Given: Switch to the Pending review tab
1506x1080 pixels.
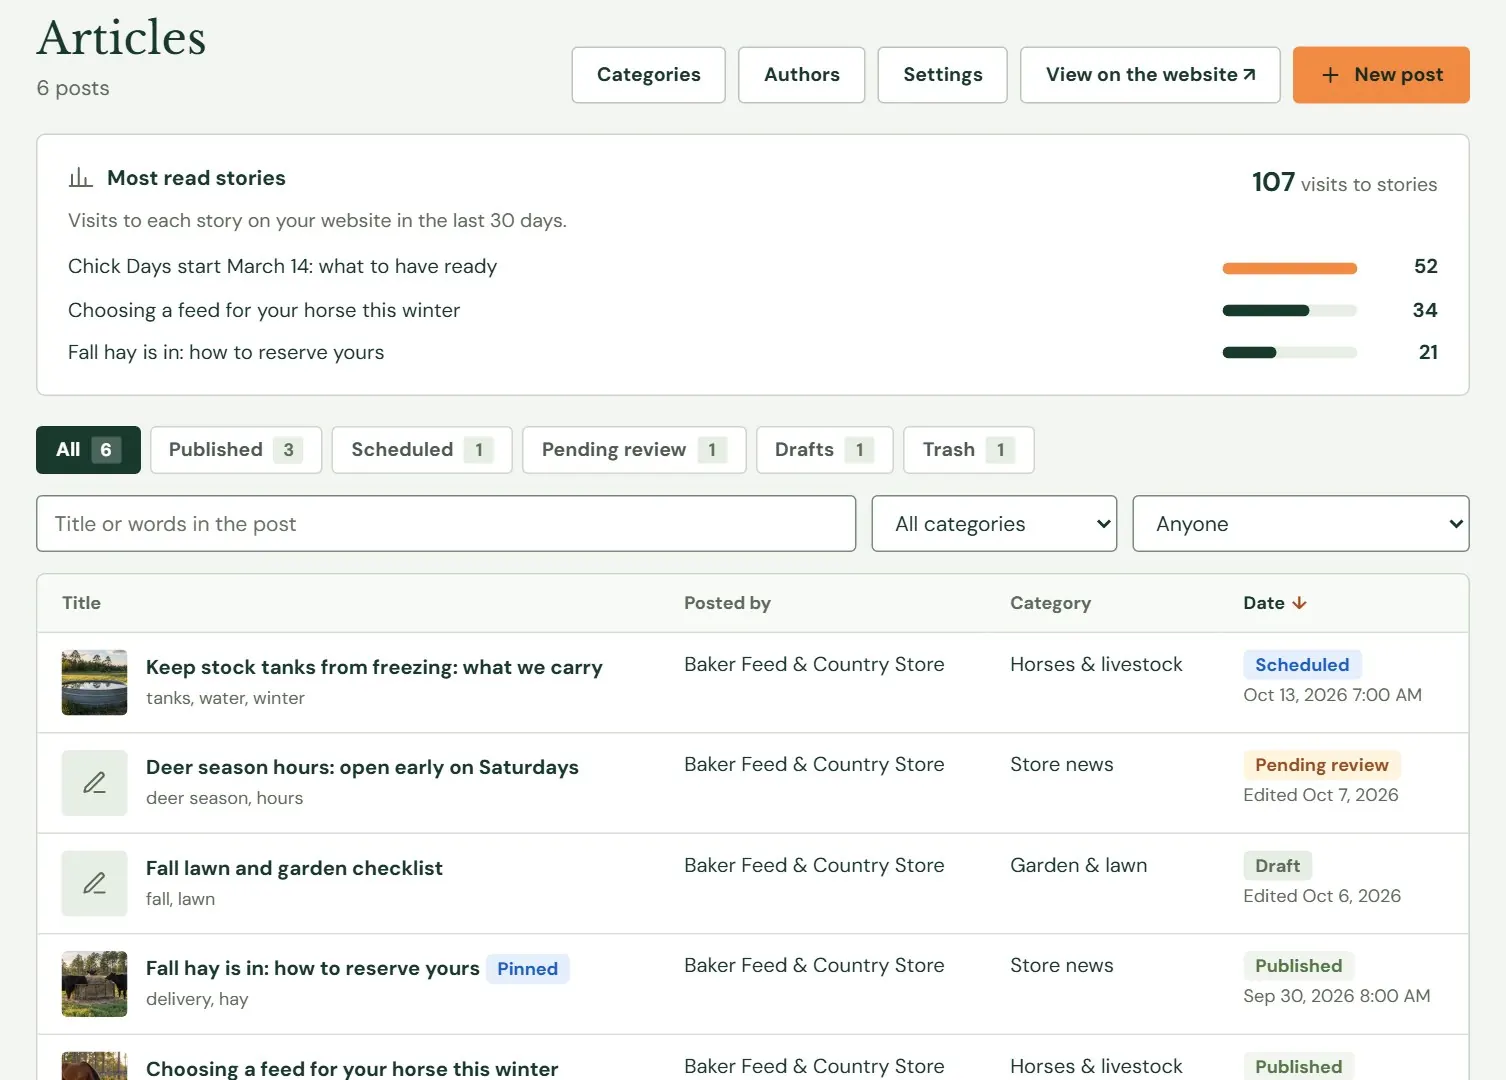Looking at the screenshot, I should tap(634, 450).
